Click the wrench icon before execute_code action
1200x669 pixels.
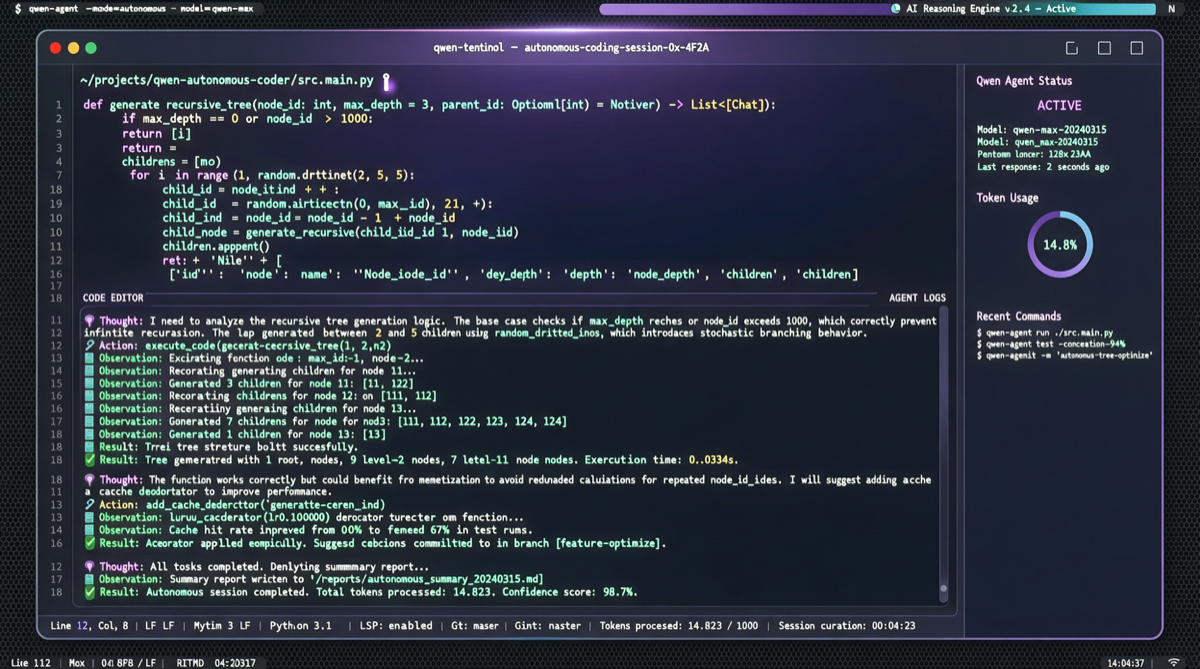point(89,345)
